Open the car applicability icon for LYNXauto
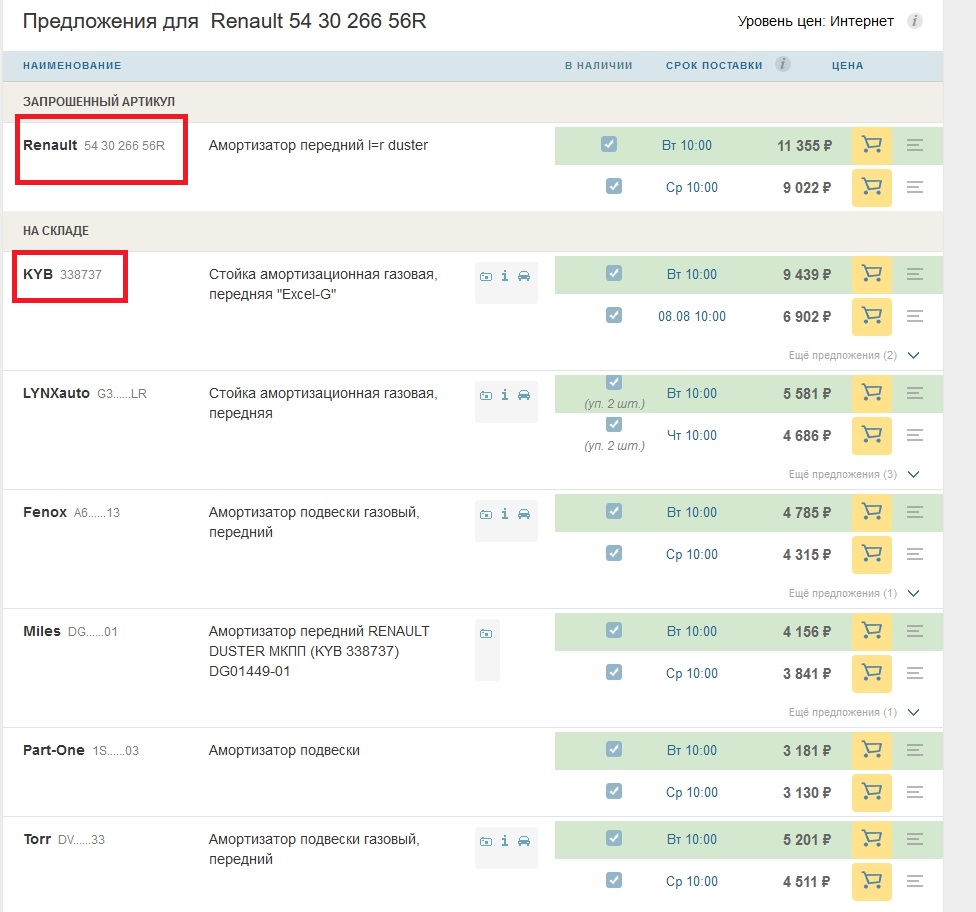This screenshot has width=976, height=912. 524,395
